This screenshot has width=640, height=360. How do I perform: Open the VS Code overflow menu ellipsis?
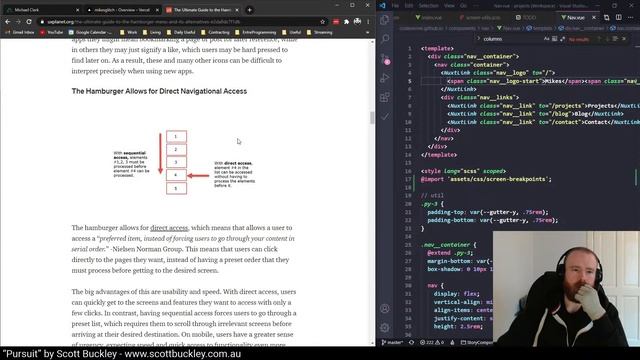tap(476, 6)
